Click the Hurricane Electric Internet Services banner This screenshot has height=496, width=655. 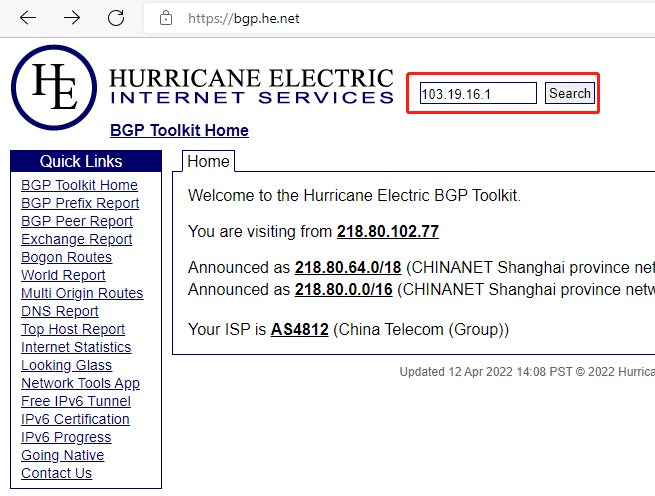pos(251,86)
